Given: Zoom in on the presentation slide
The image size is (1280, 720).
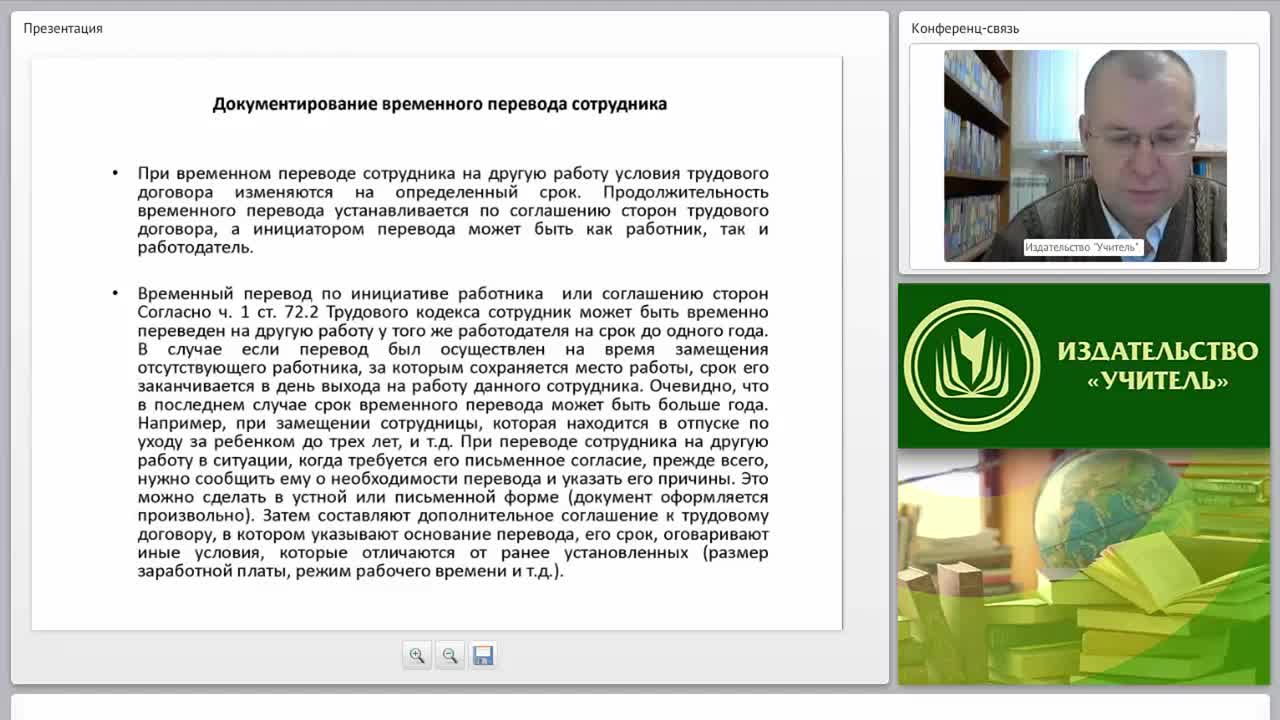Looking at the screenshot, I should 417,655.
